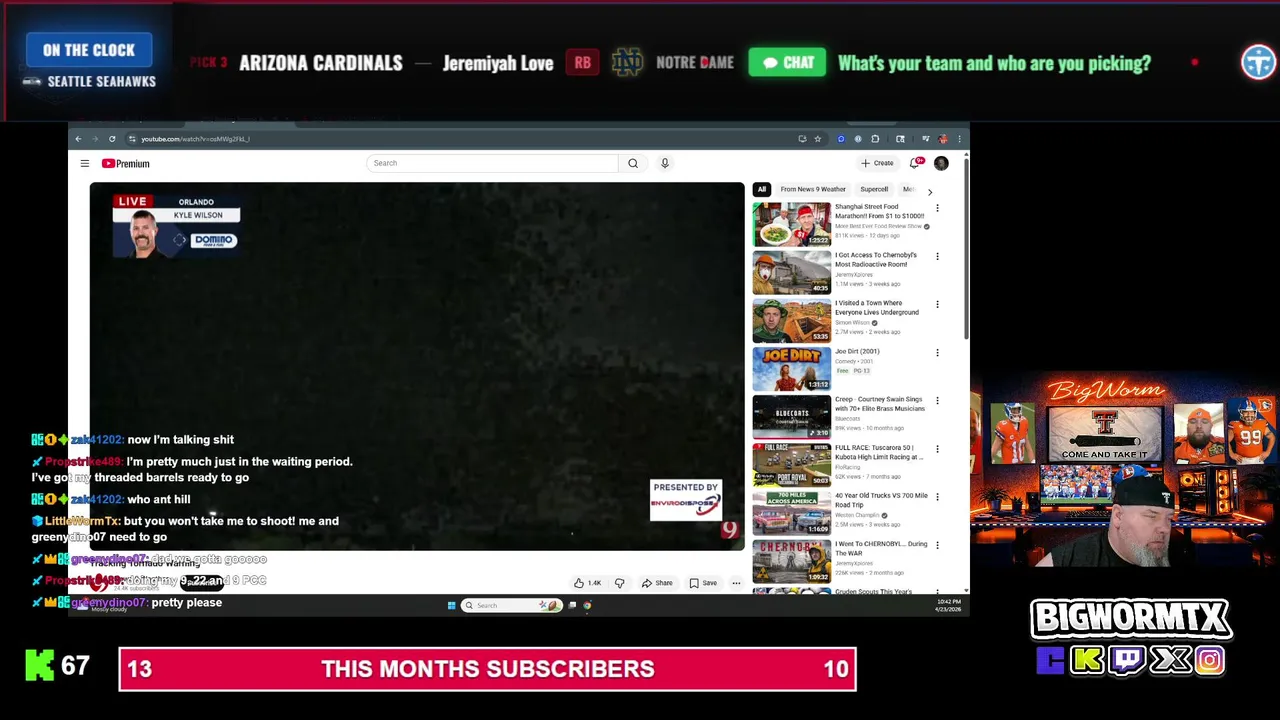1280x720 pixels.
Task: Reload the YouTube page
Action: point(112,139)
